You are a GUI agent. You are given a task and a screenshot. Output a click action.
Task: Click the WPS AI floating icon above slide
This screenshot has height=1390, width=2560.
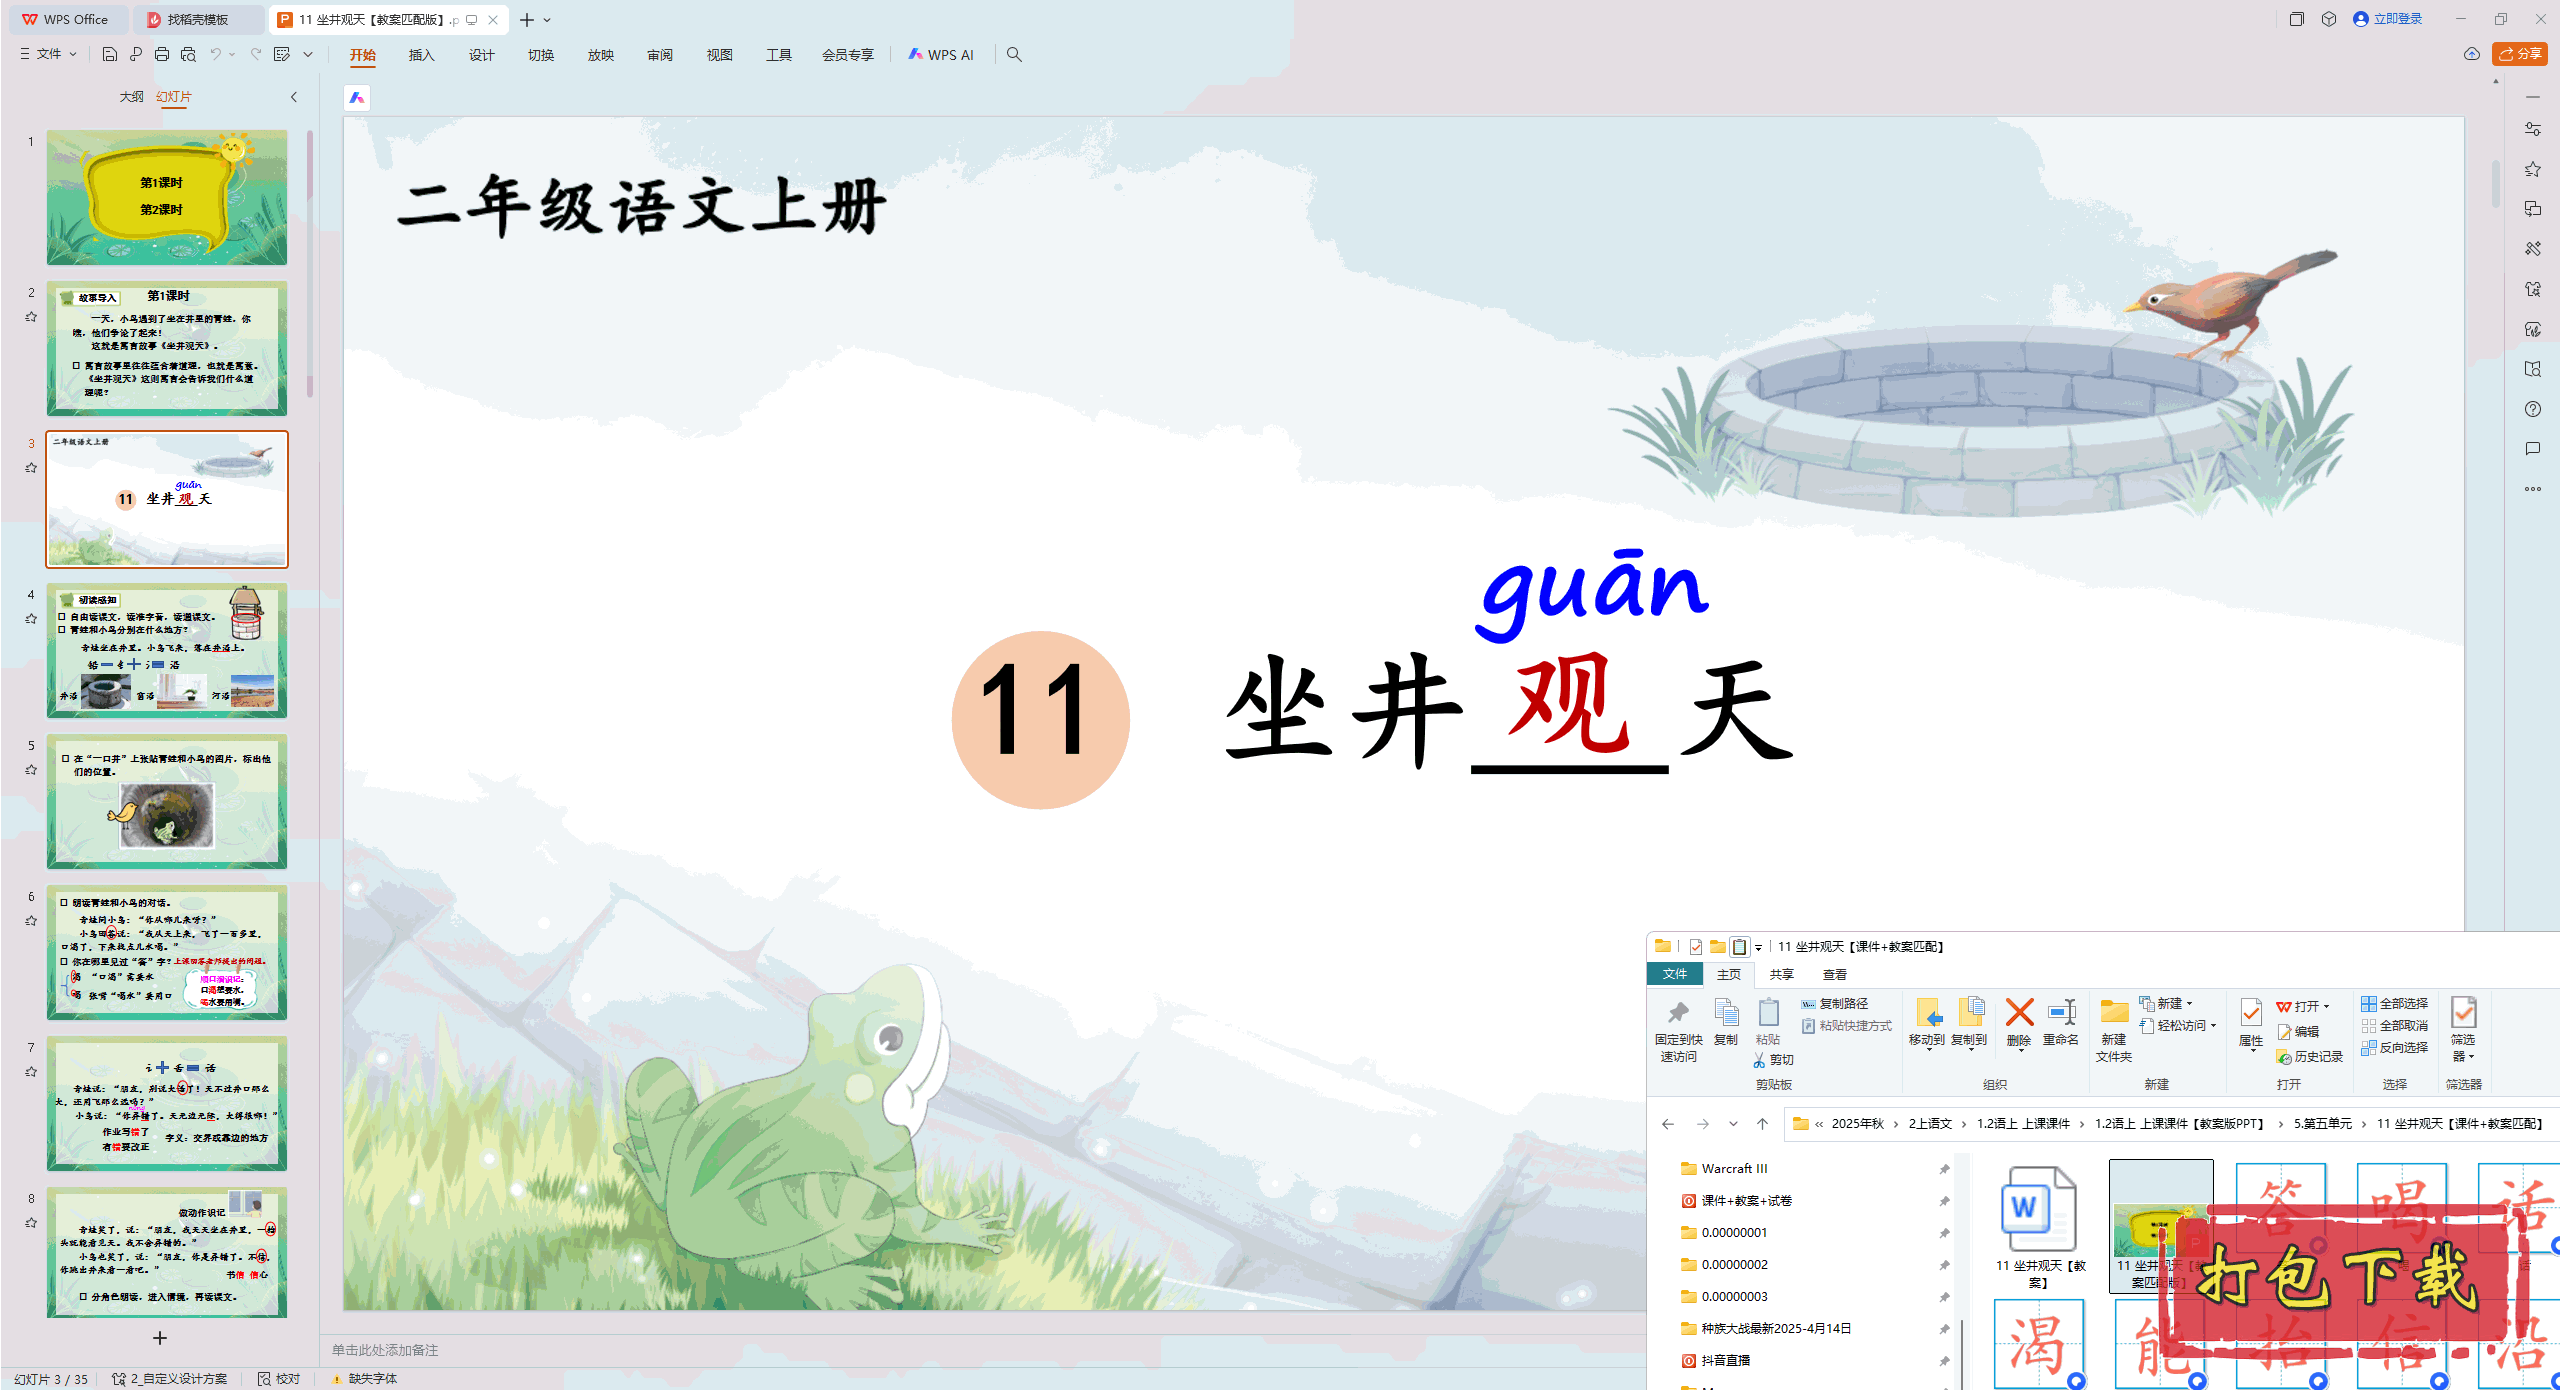pos(357,97)
